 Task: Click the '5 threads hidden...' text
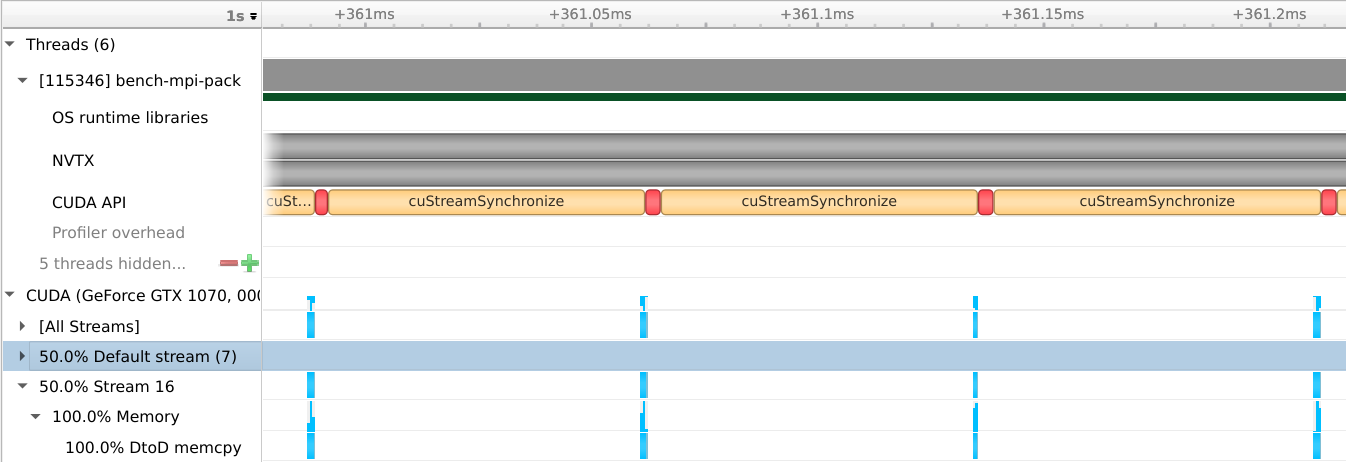(112, 264)
